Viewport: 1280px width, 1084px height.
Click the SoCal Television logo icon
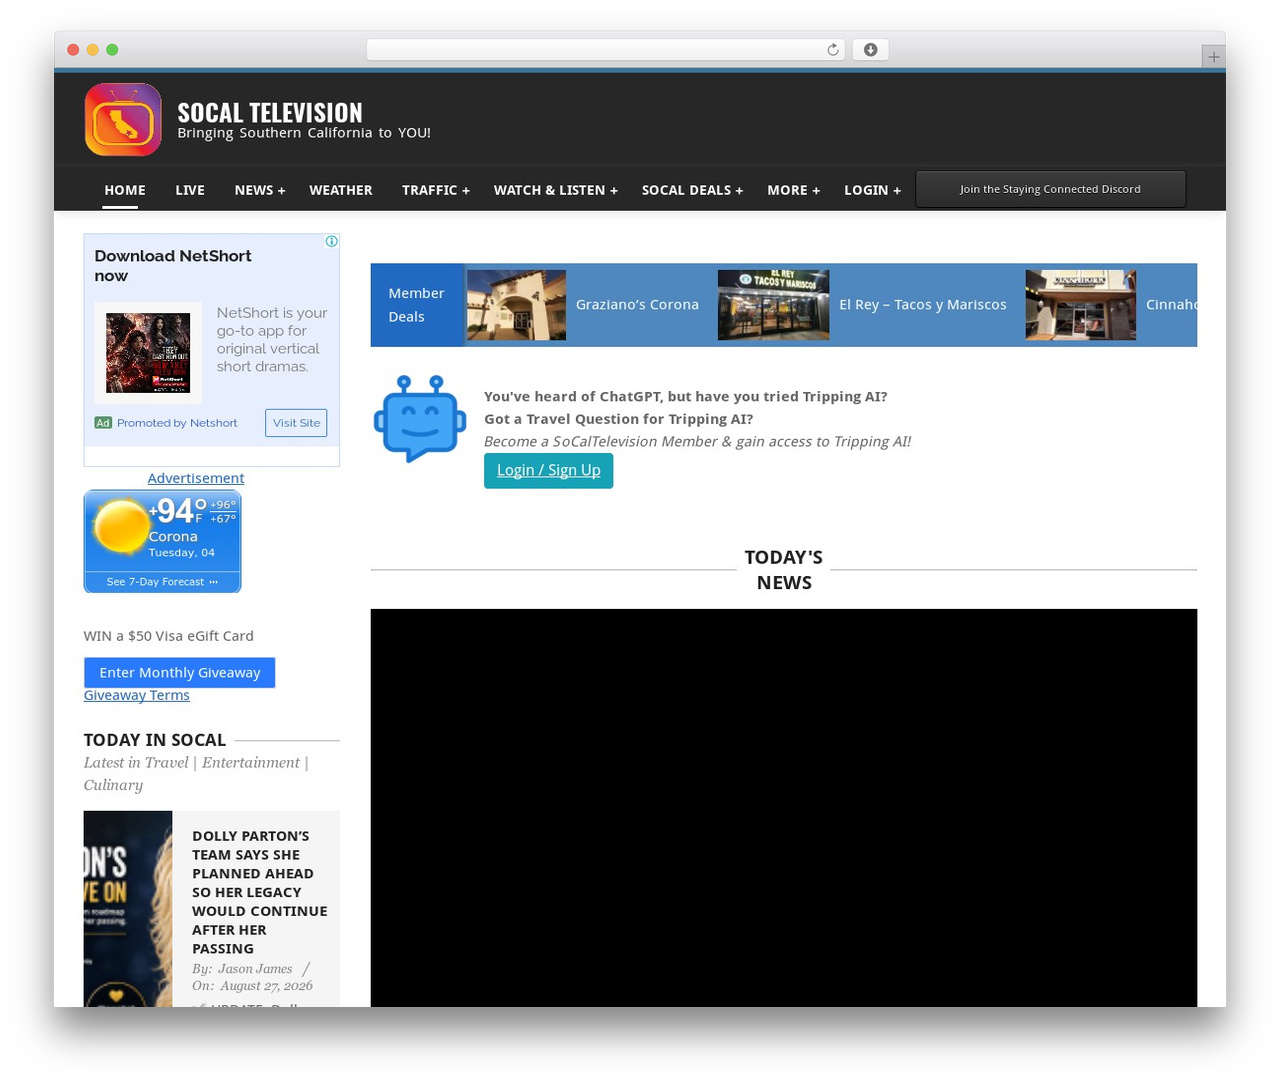[123, 120]
